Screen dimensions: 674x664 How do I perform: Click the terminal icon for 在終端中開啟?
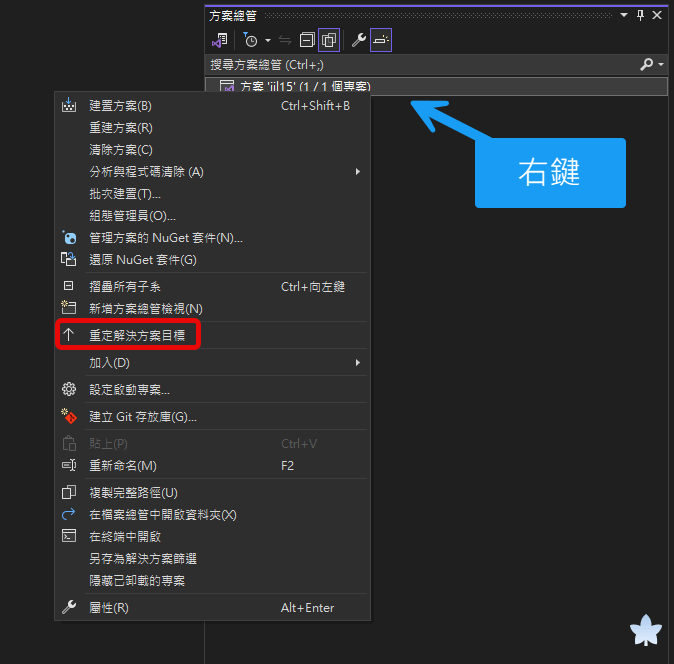pyautogui.click(x=69, y=536)
